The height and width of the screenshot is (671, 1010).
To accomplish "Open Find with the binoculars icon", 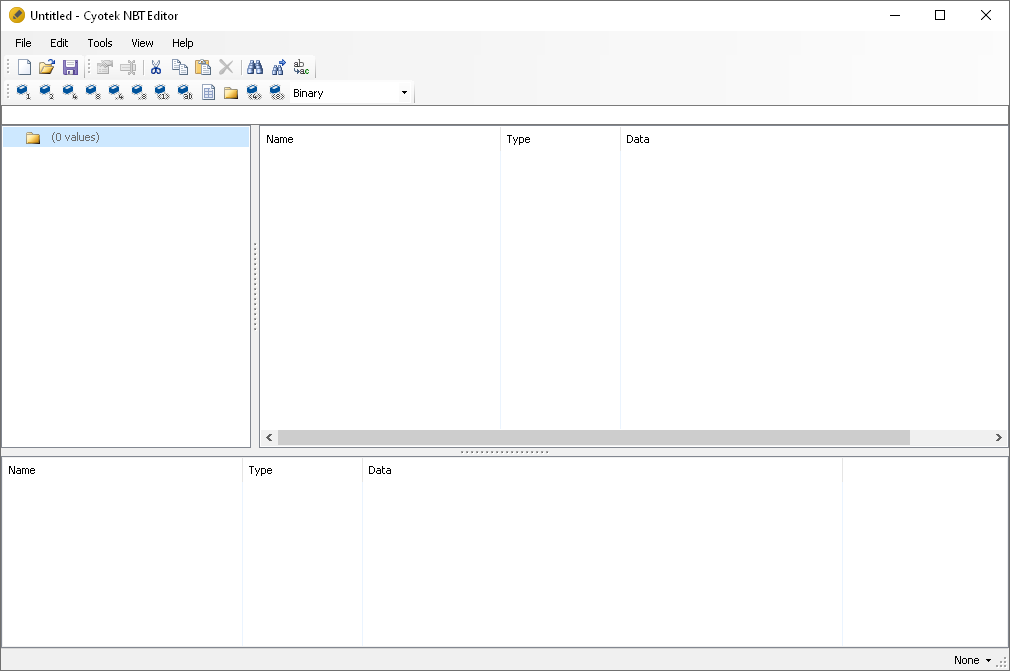I will click(255, 67).
